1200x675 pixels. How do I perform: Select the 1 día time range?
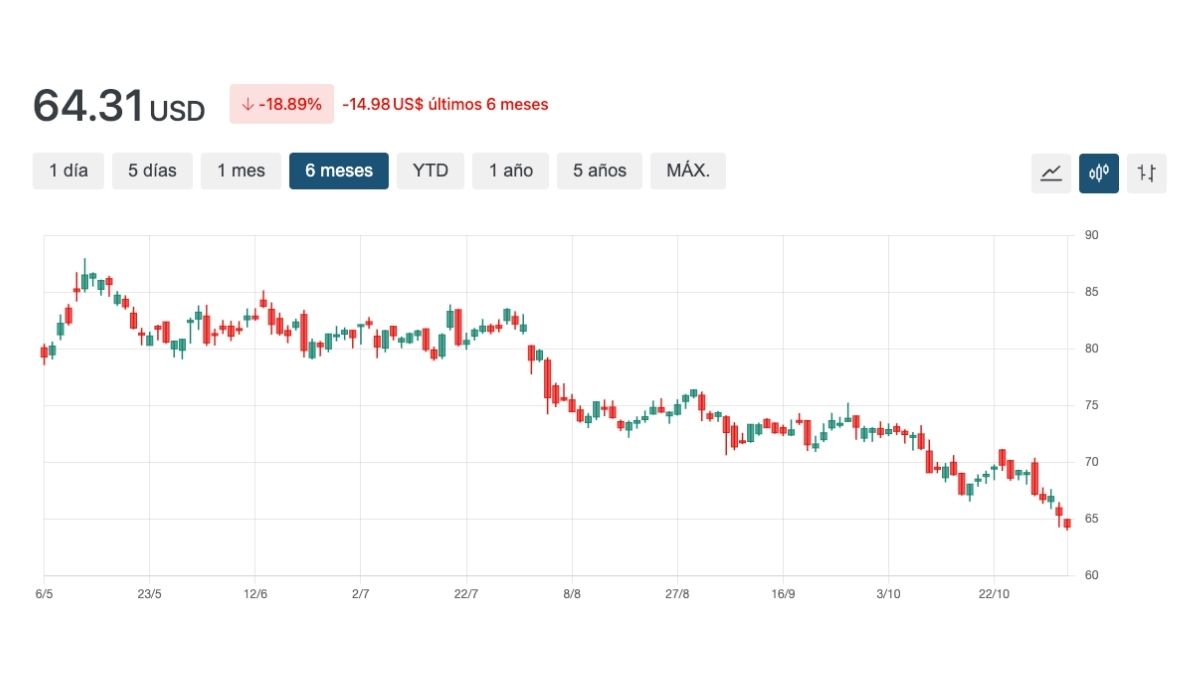point(68,171)
